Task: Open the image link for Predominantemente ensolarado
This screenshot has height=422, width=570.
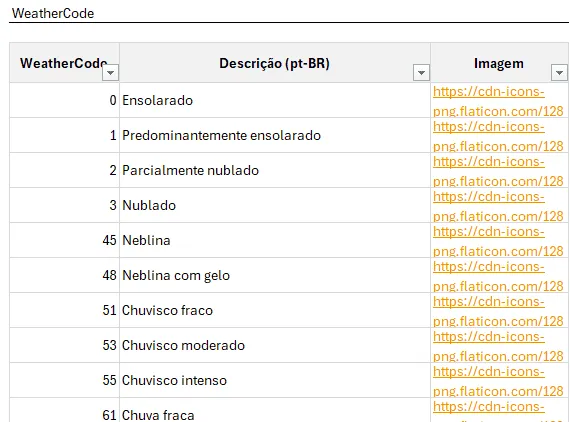Action: point(498,136)
